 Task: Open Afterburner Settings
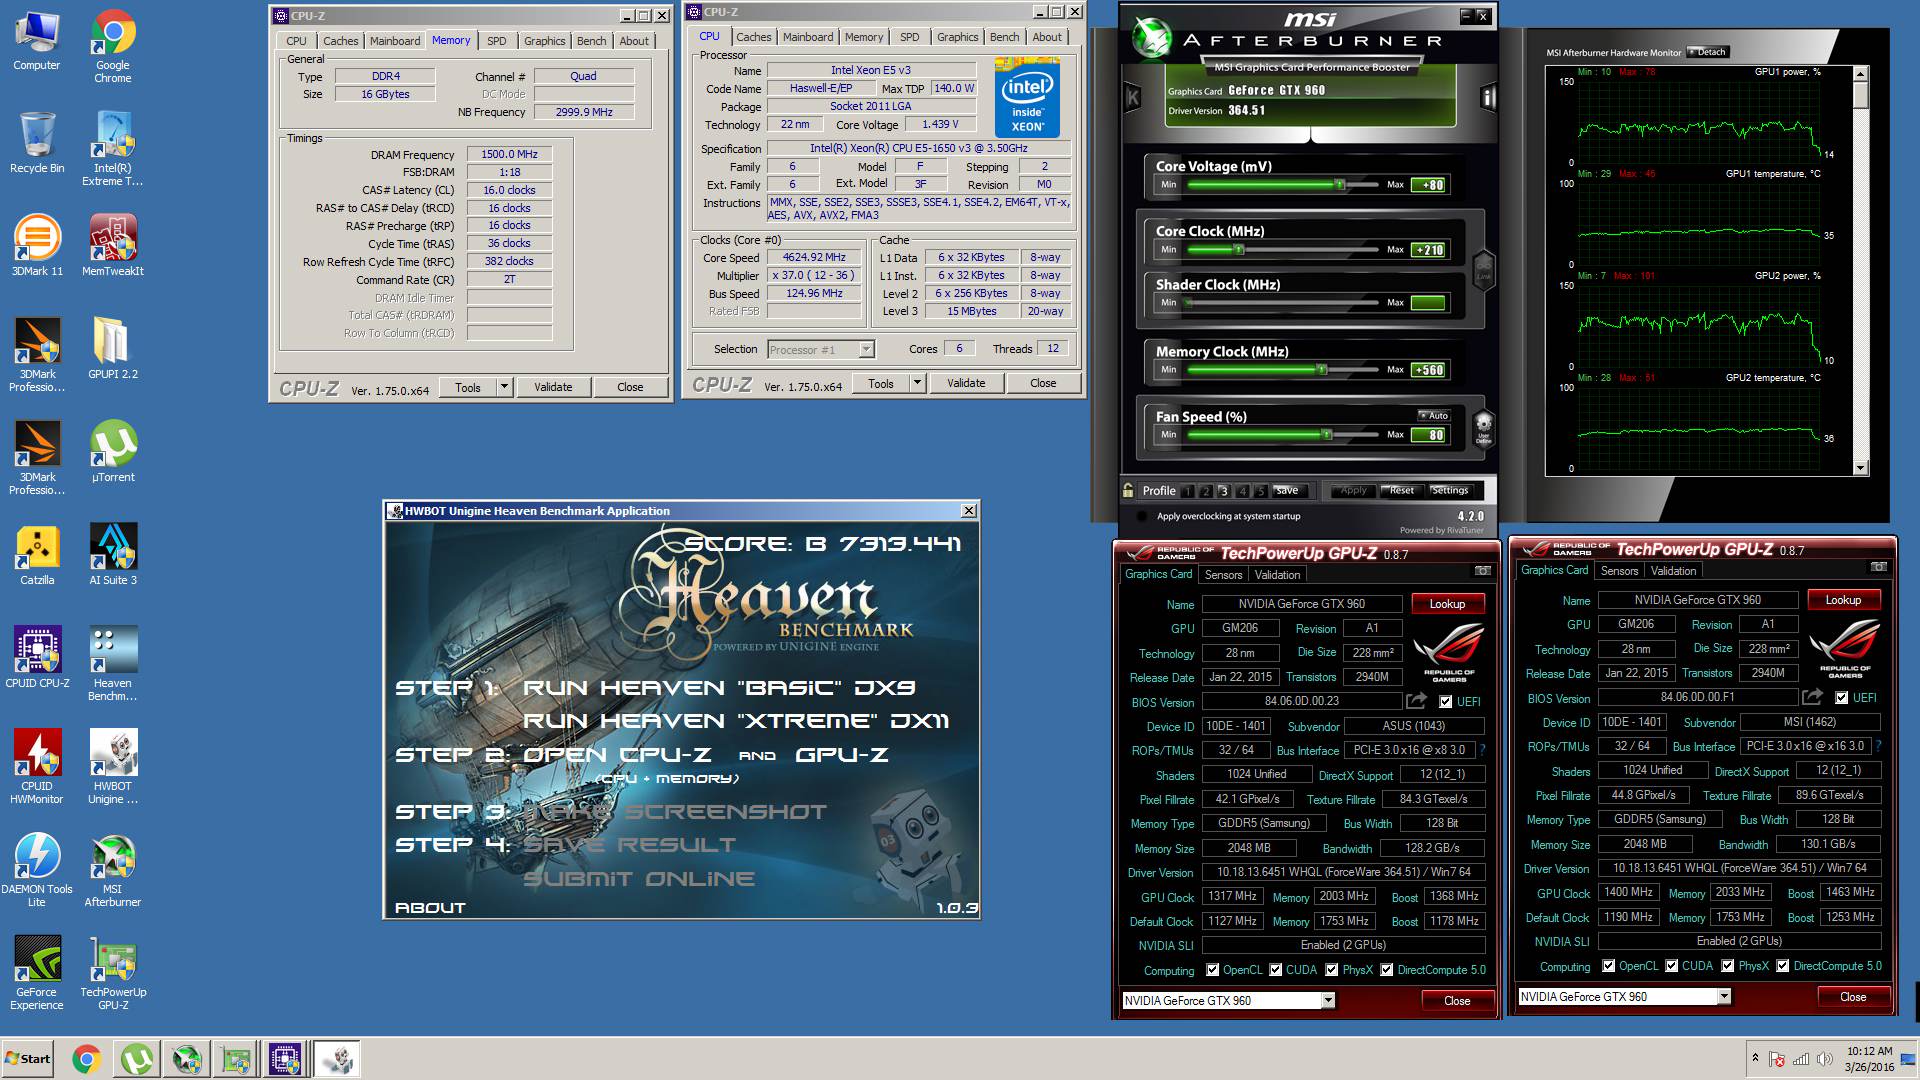click(1449, 490)
